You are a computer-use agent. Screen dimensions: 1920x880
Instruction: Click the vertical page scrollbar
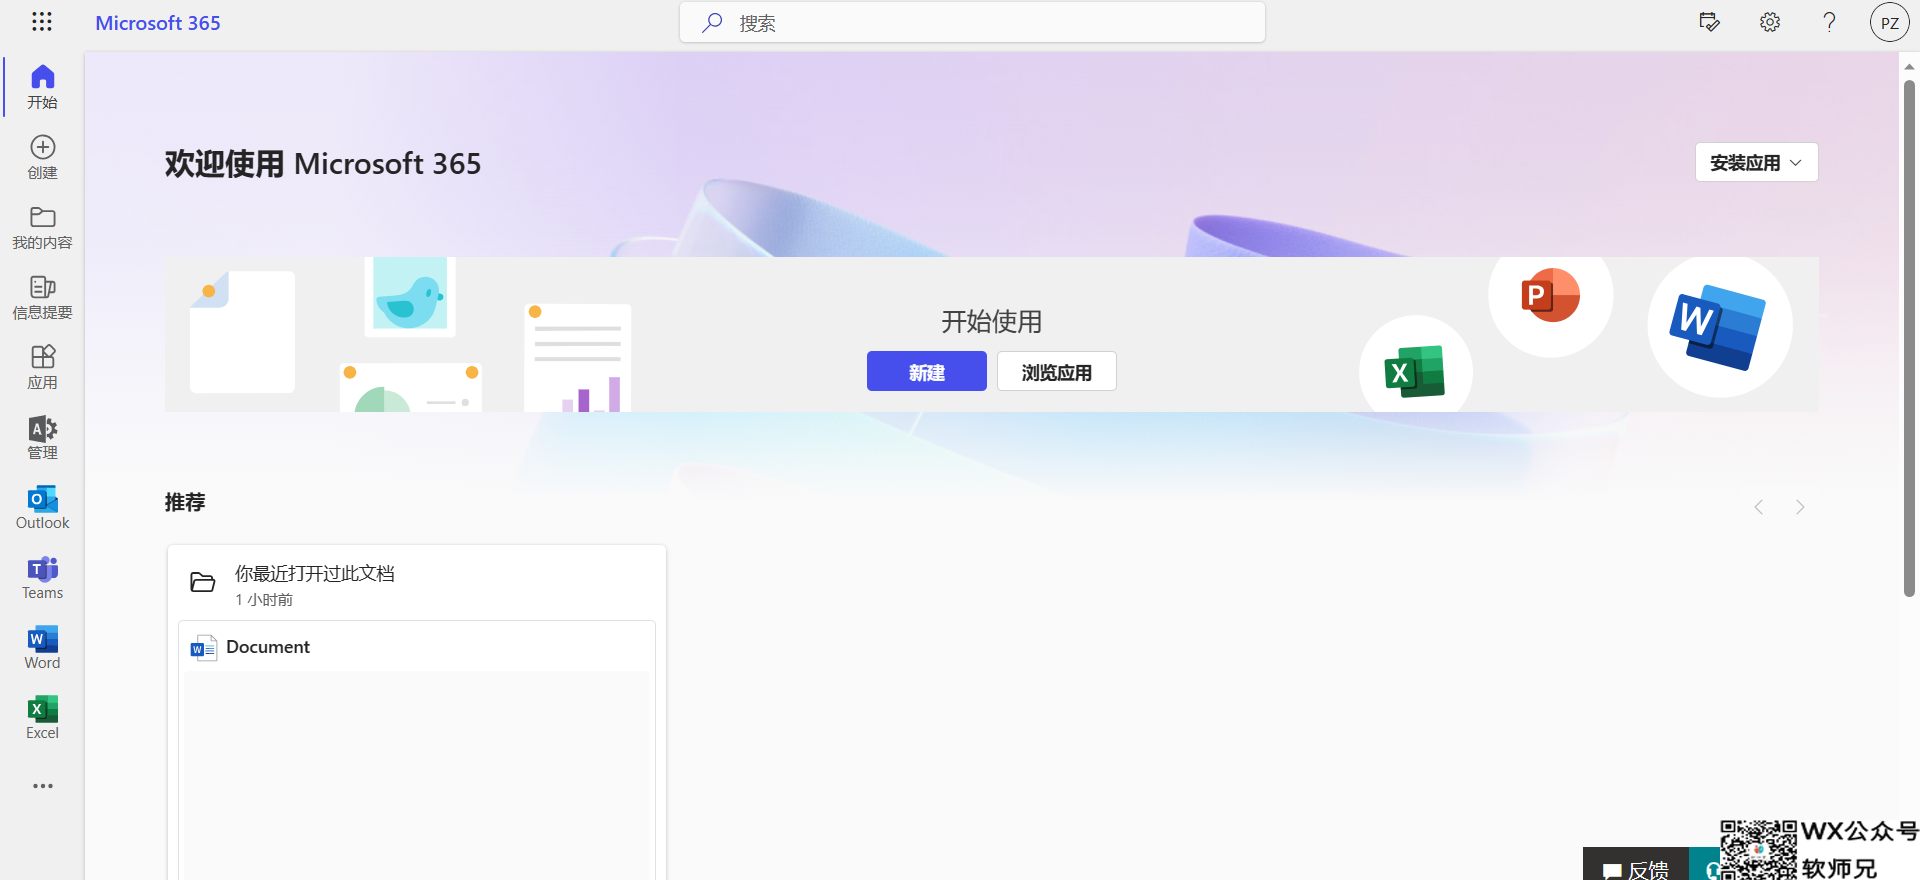(x=1909, y=338)
